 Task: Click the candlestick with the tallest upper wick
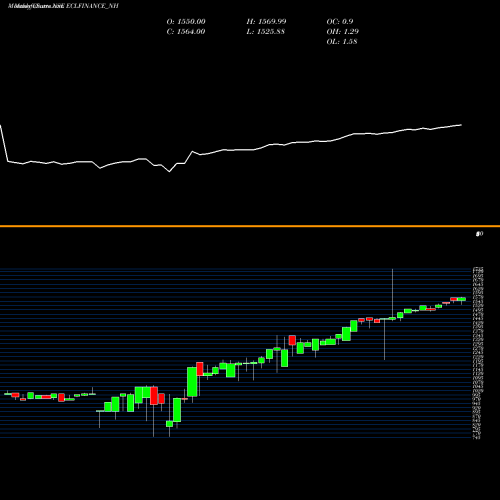pos(392,318)
